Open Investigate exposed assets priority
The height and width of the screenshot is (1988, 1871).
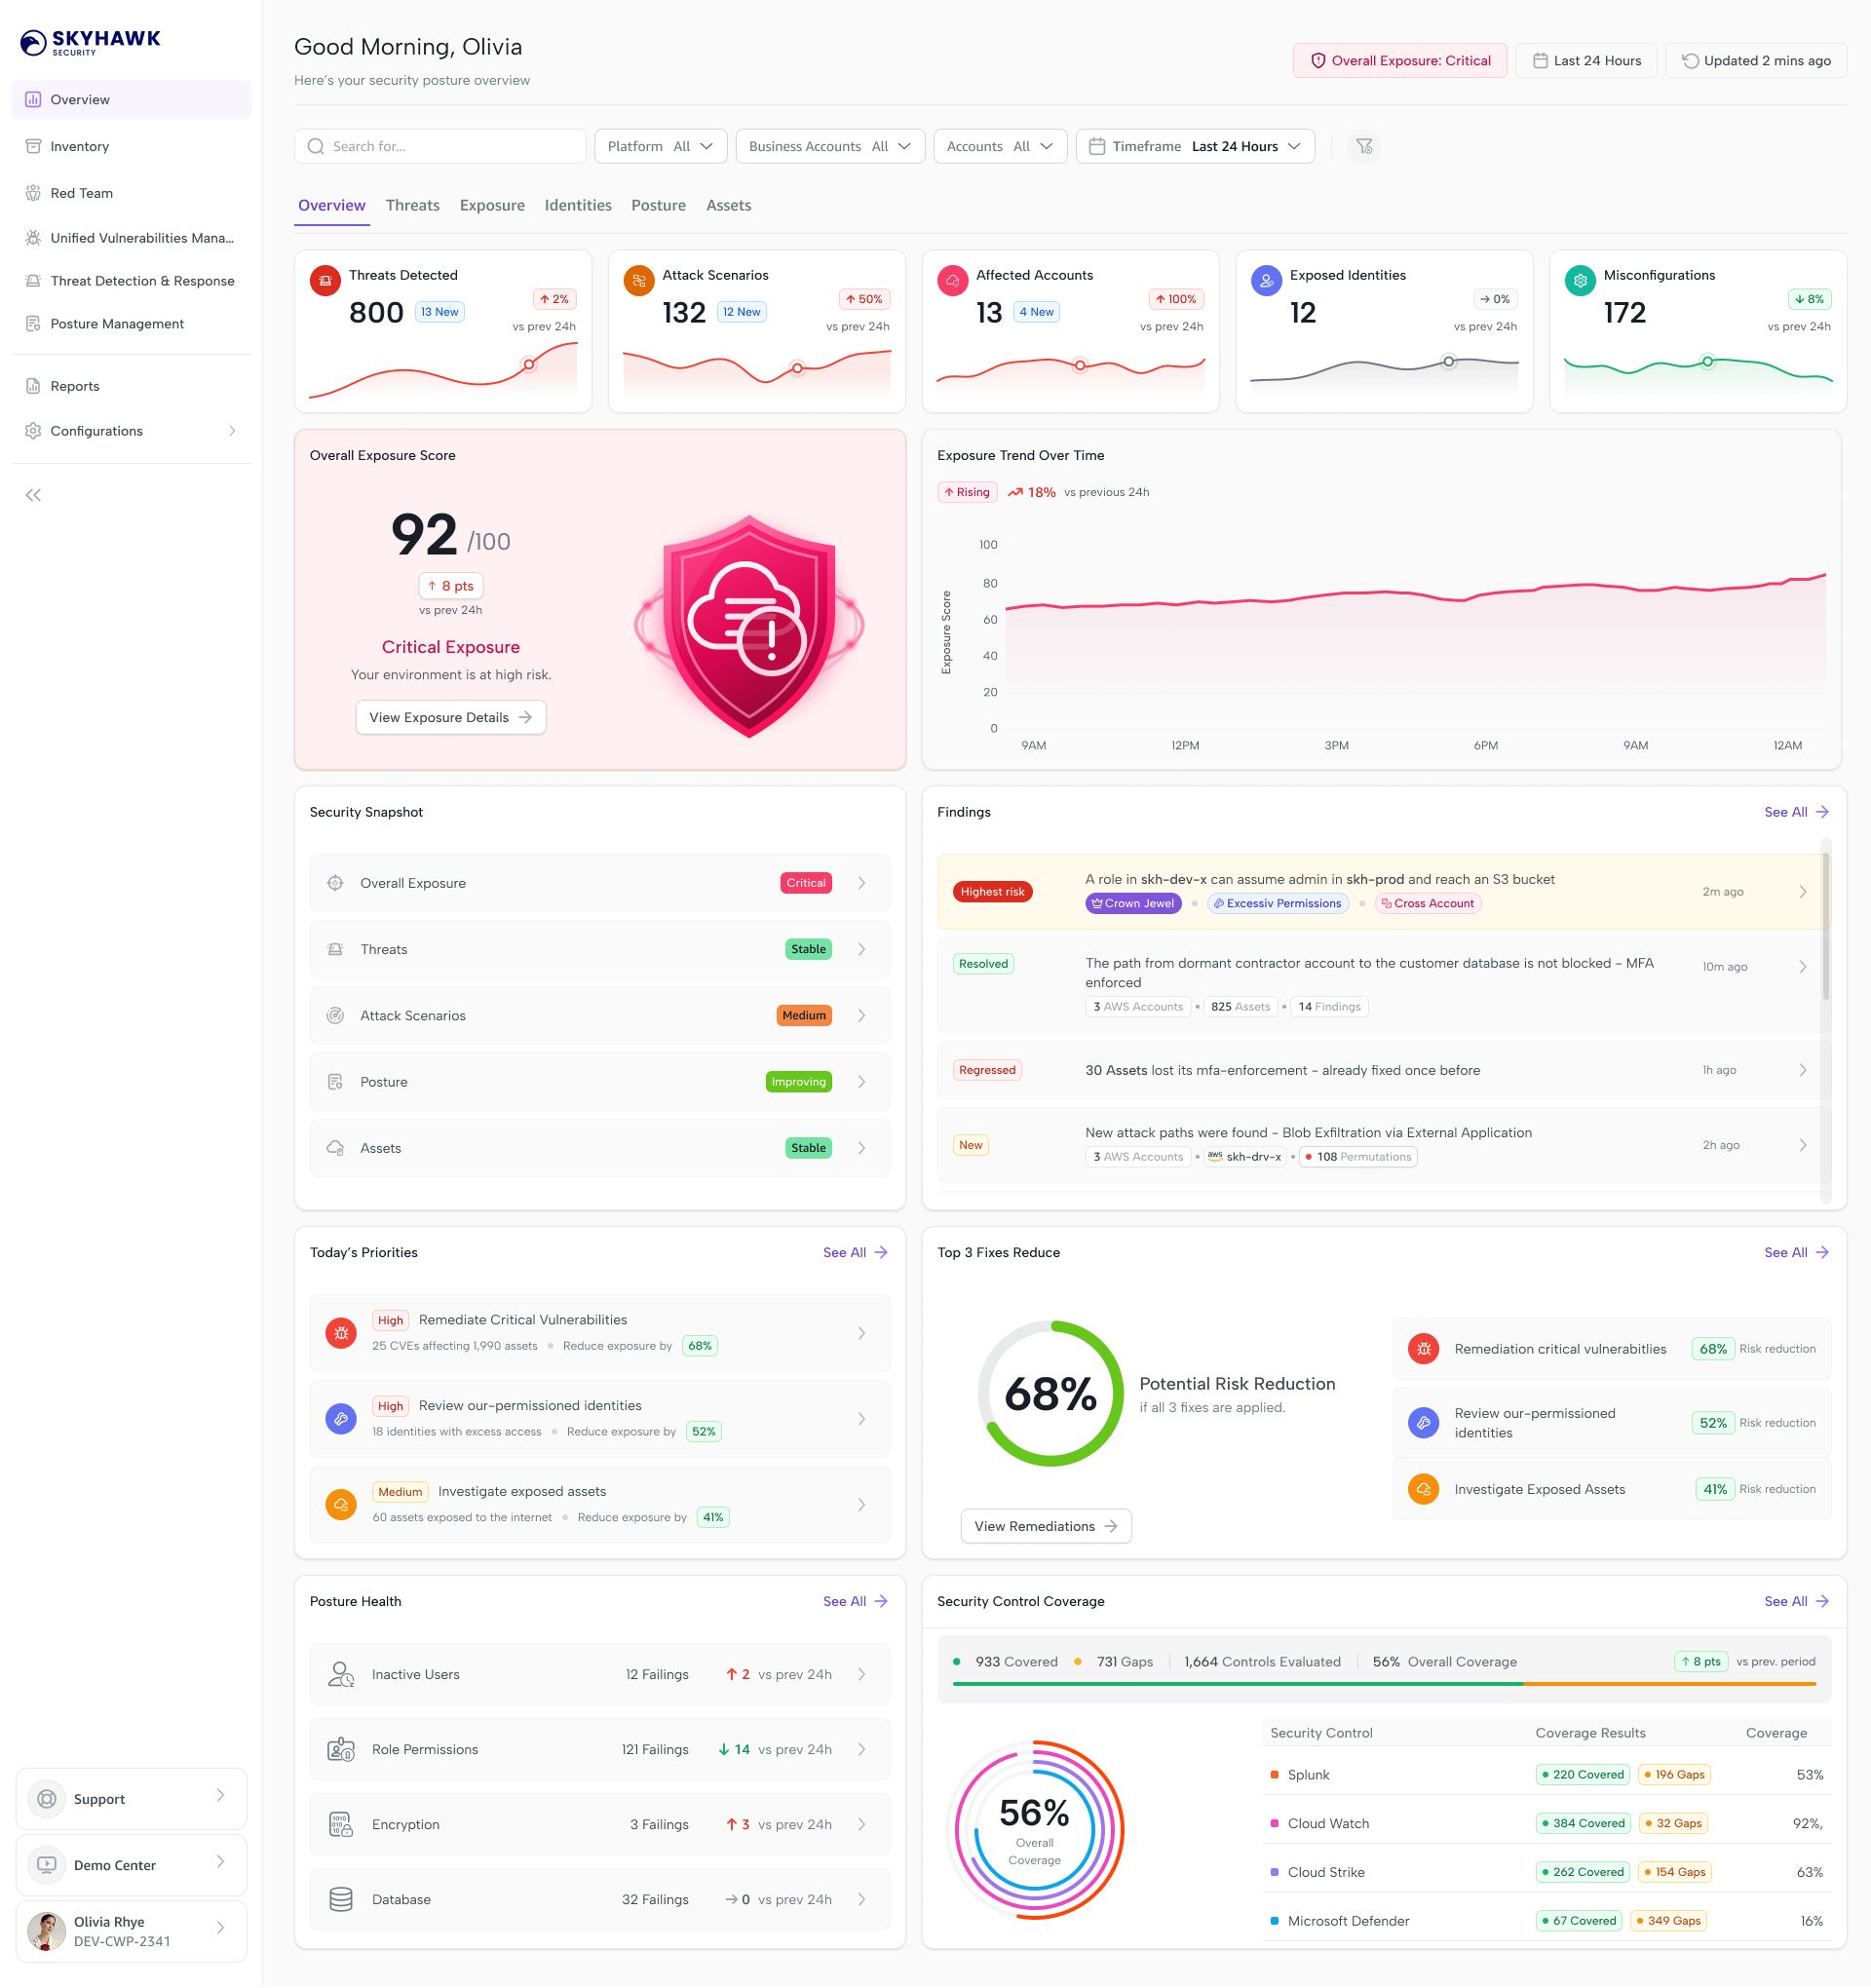[600, 1506]
